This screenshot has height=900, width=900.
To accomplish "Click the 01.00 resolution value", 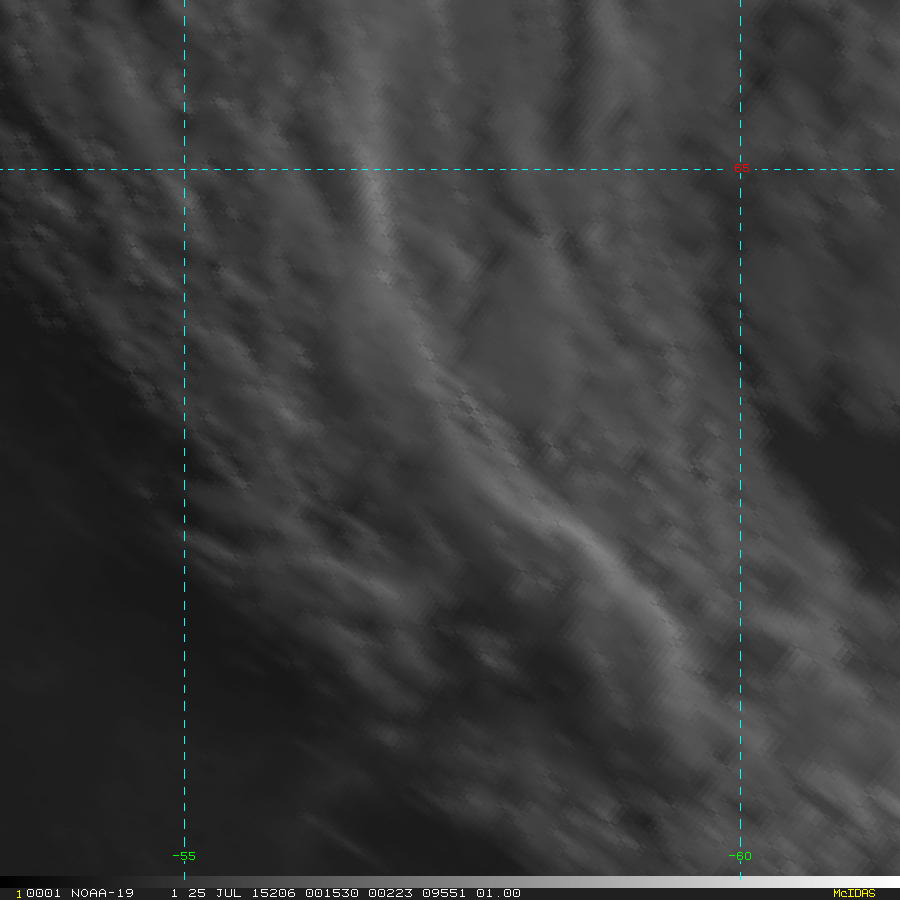I will tap(498, 893).
